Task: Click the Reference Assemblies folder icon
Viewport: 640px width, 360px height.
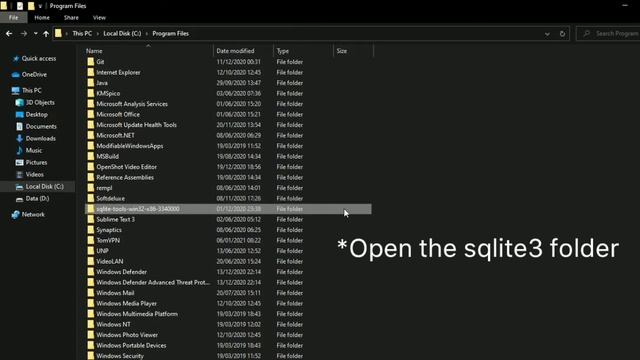Action: 91,177
